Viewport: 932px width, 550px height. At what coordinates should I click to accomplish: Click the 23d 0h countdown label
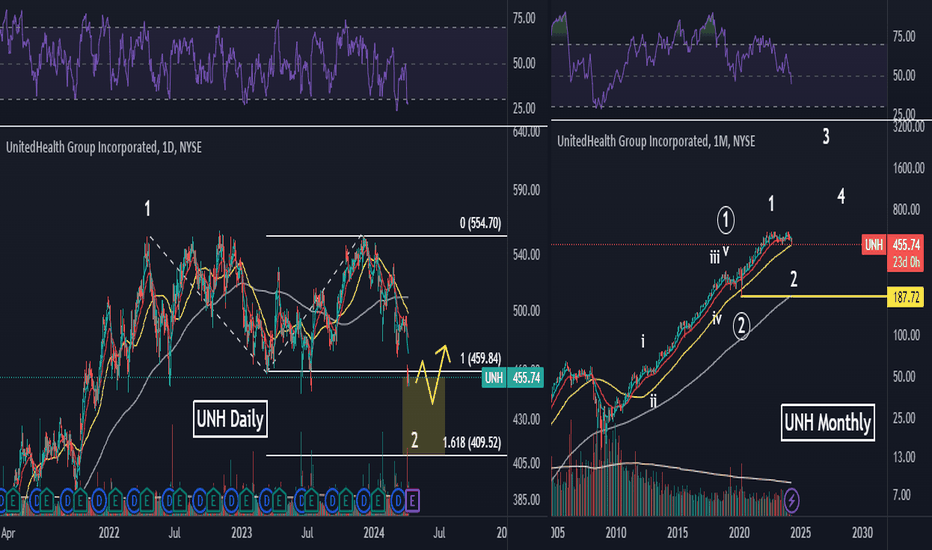coord(906,262)
